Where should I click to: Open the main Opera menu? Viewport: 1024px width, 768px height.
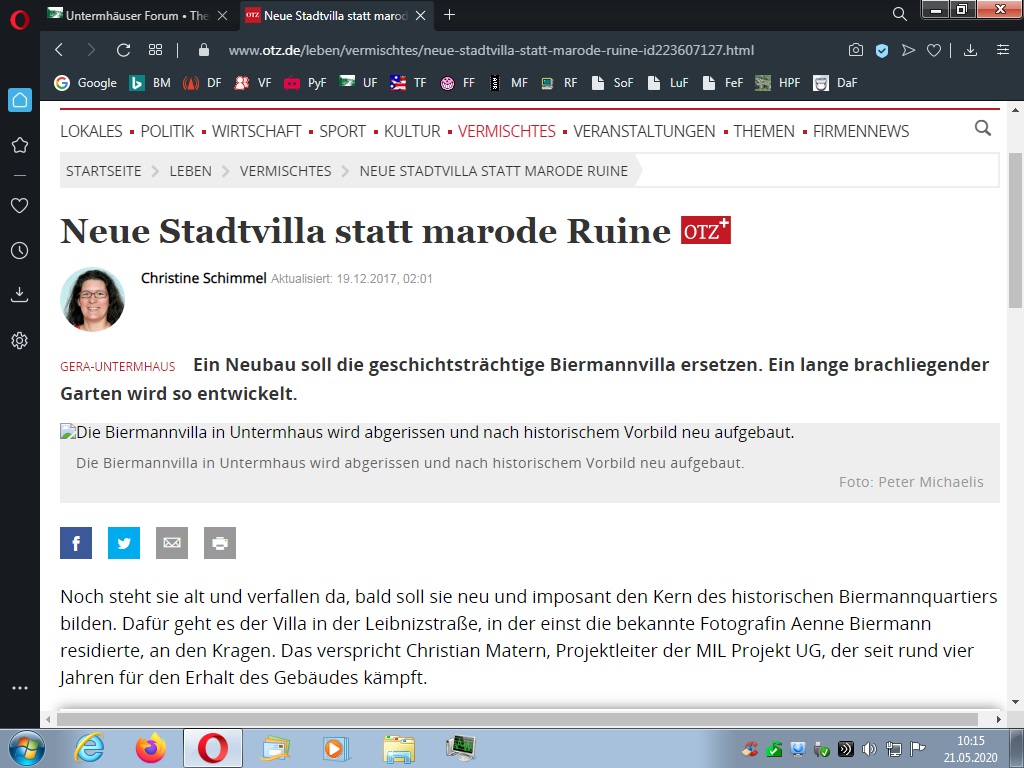tap(19, 19)
